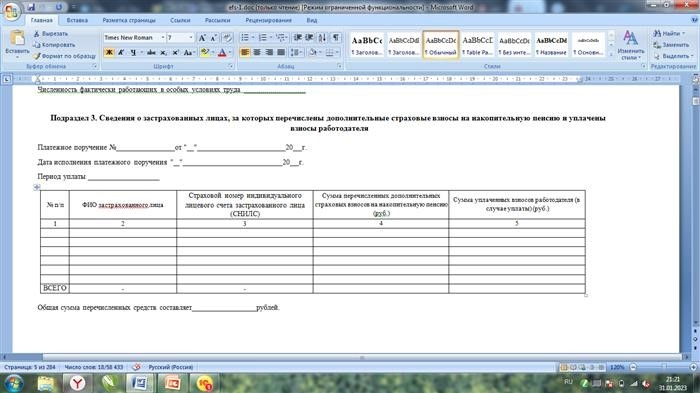Open Рецензирование tab
700x393 pixels.
coord(268,20)
